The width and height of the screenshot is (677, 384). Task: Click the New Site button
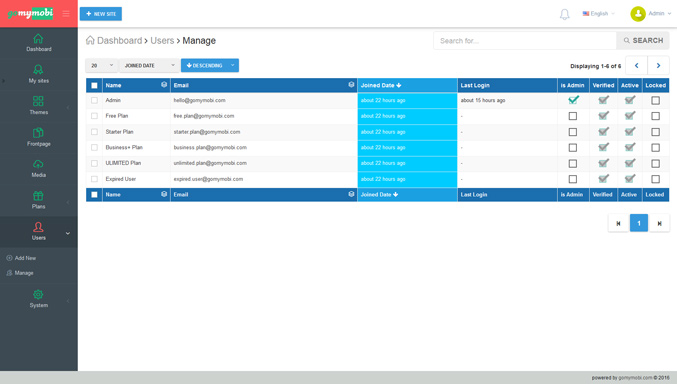[x=101, y=14]
